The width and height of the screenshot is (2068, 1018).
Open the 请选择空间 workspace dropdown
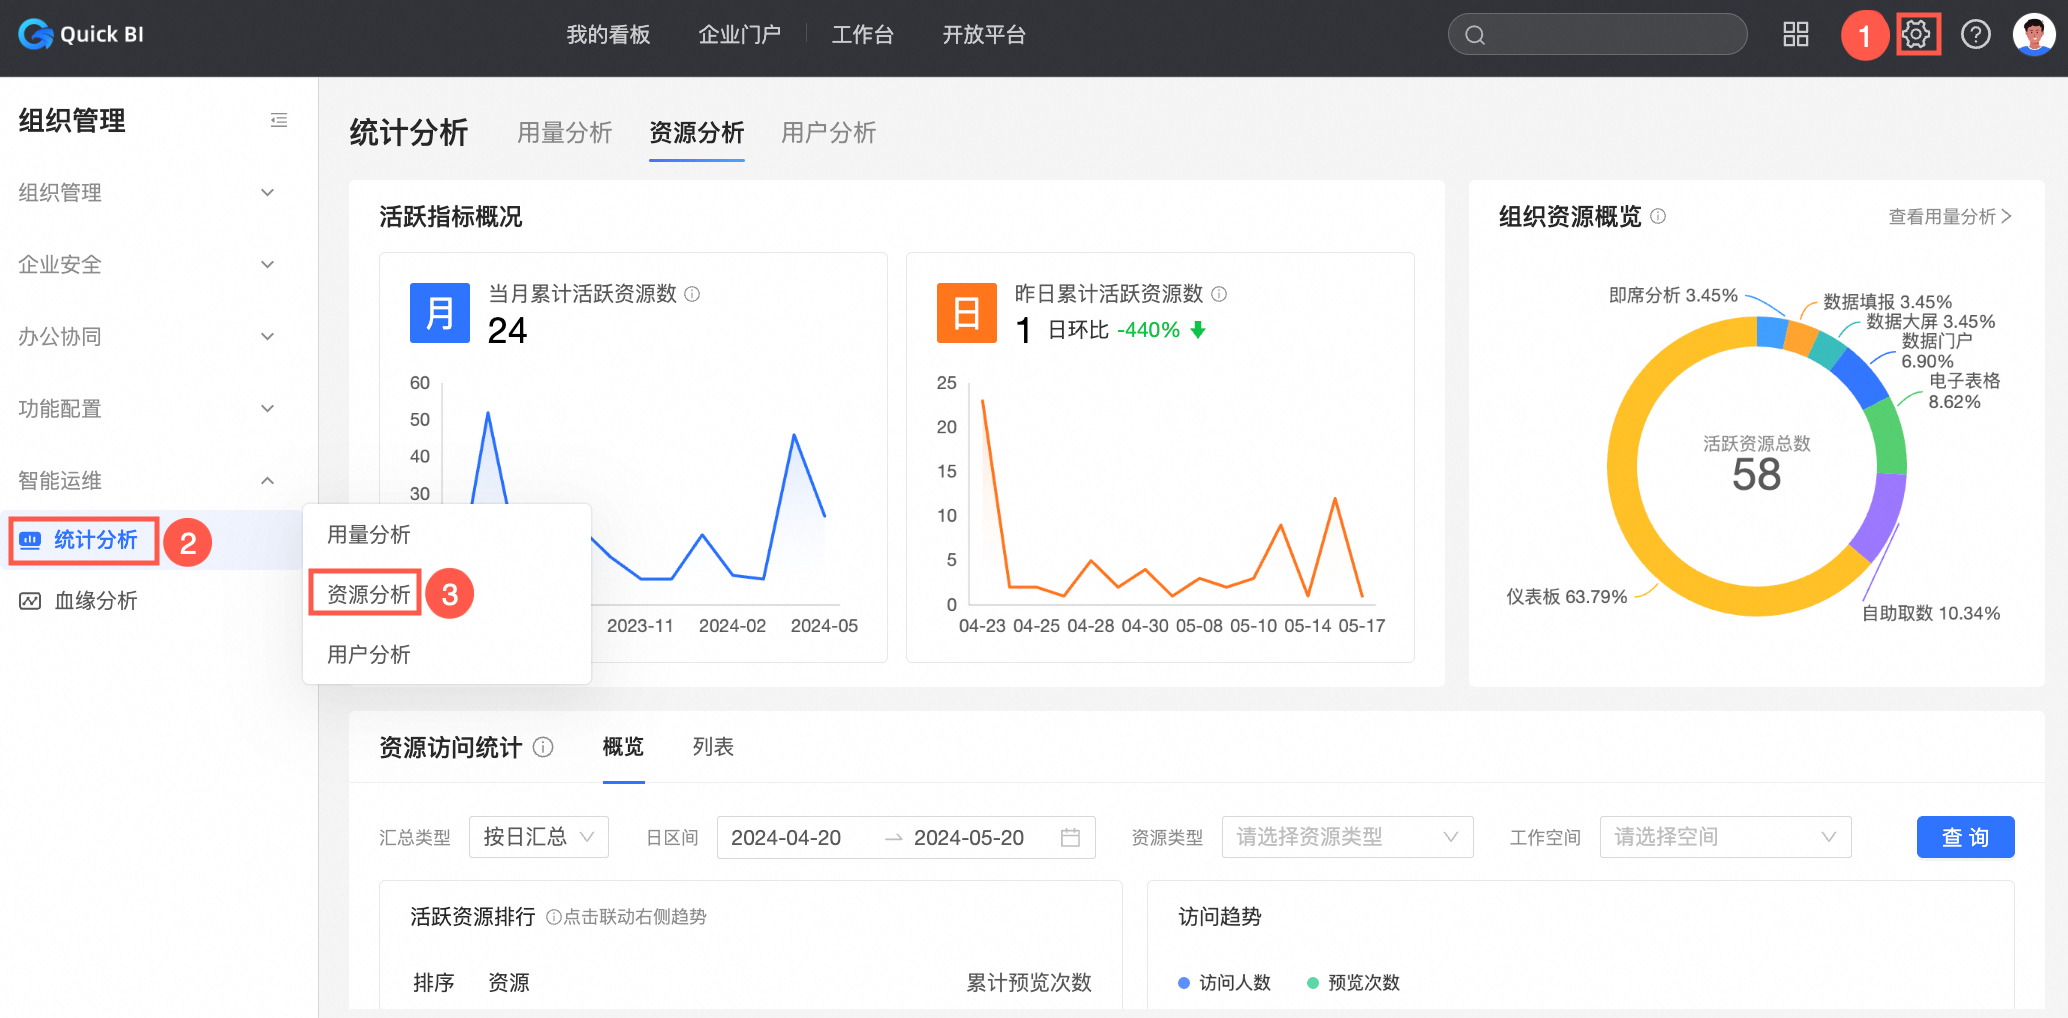[1726, 837]
